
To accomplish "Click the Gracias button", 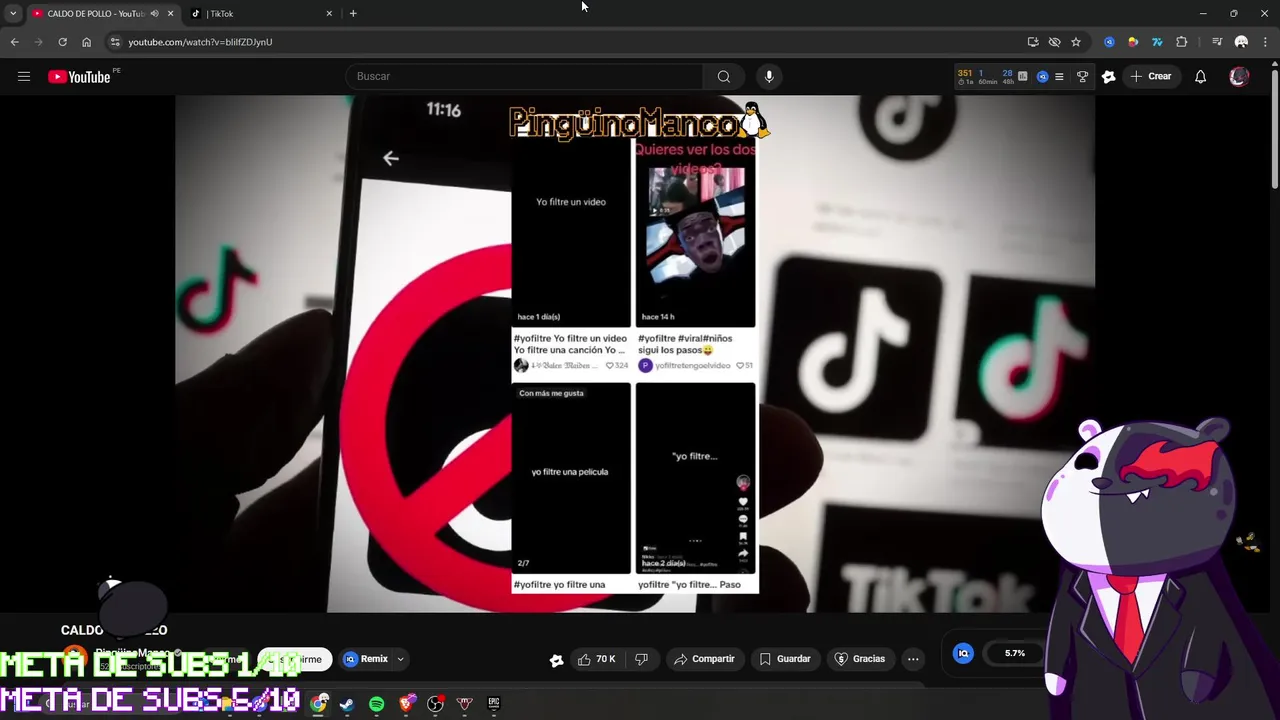I will tap(860, 659).
